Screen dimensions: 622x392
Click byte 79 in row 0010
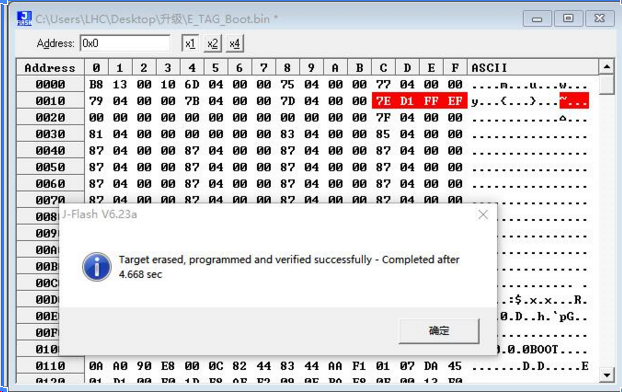96,101
